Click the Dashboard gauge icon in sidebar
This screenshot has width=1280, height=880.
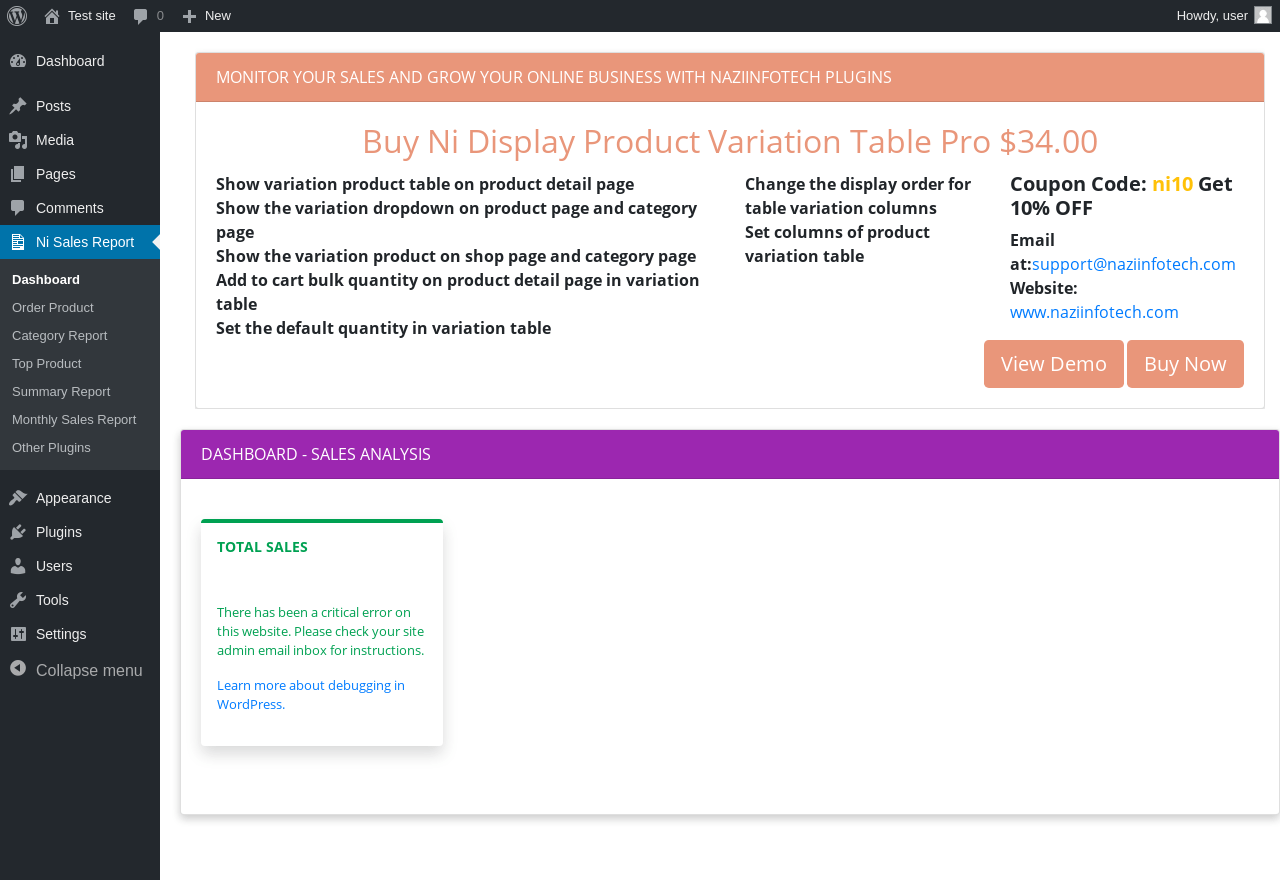[x=18, y=61]
